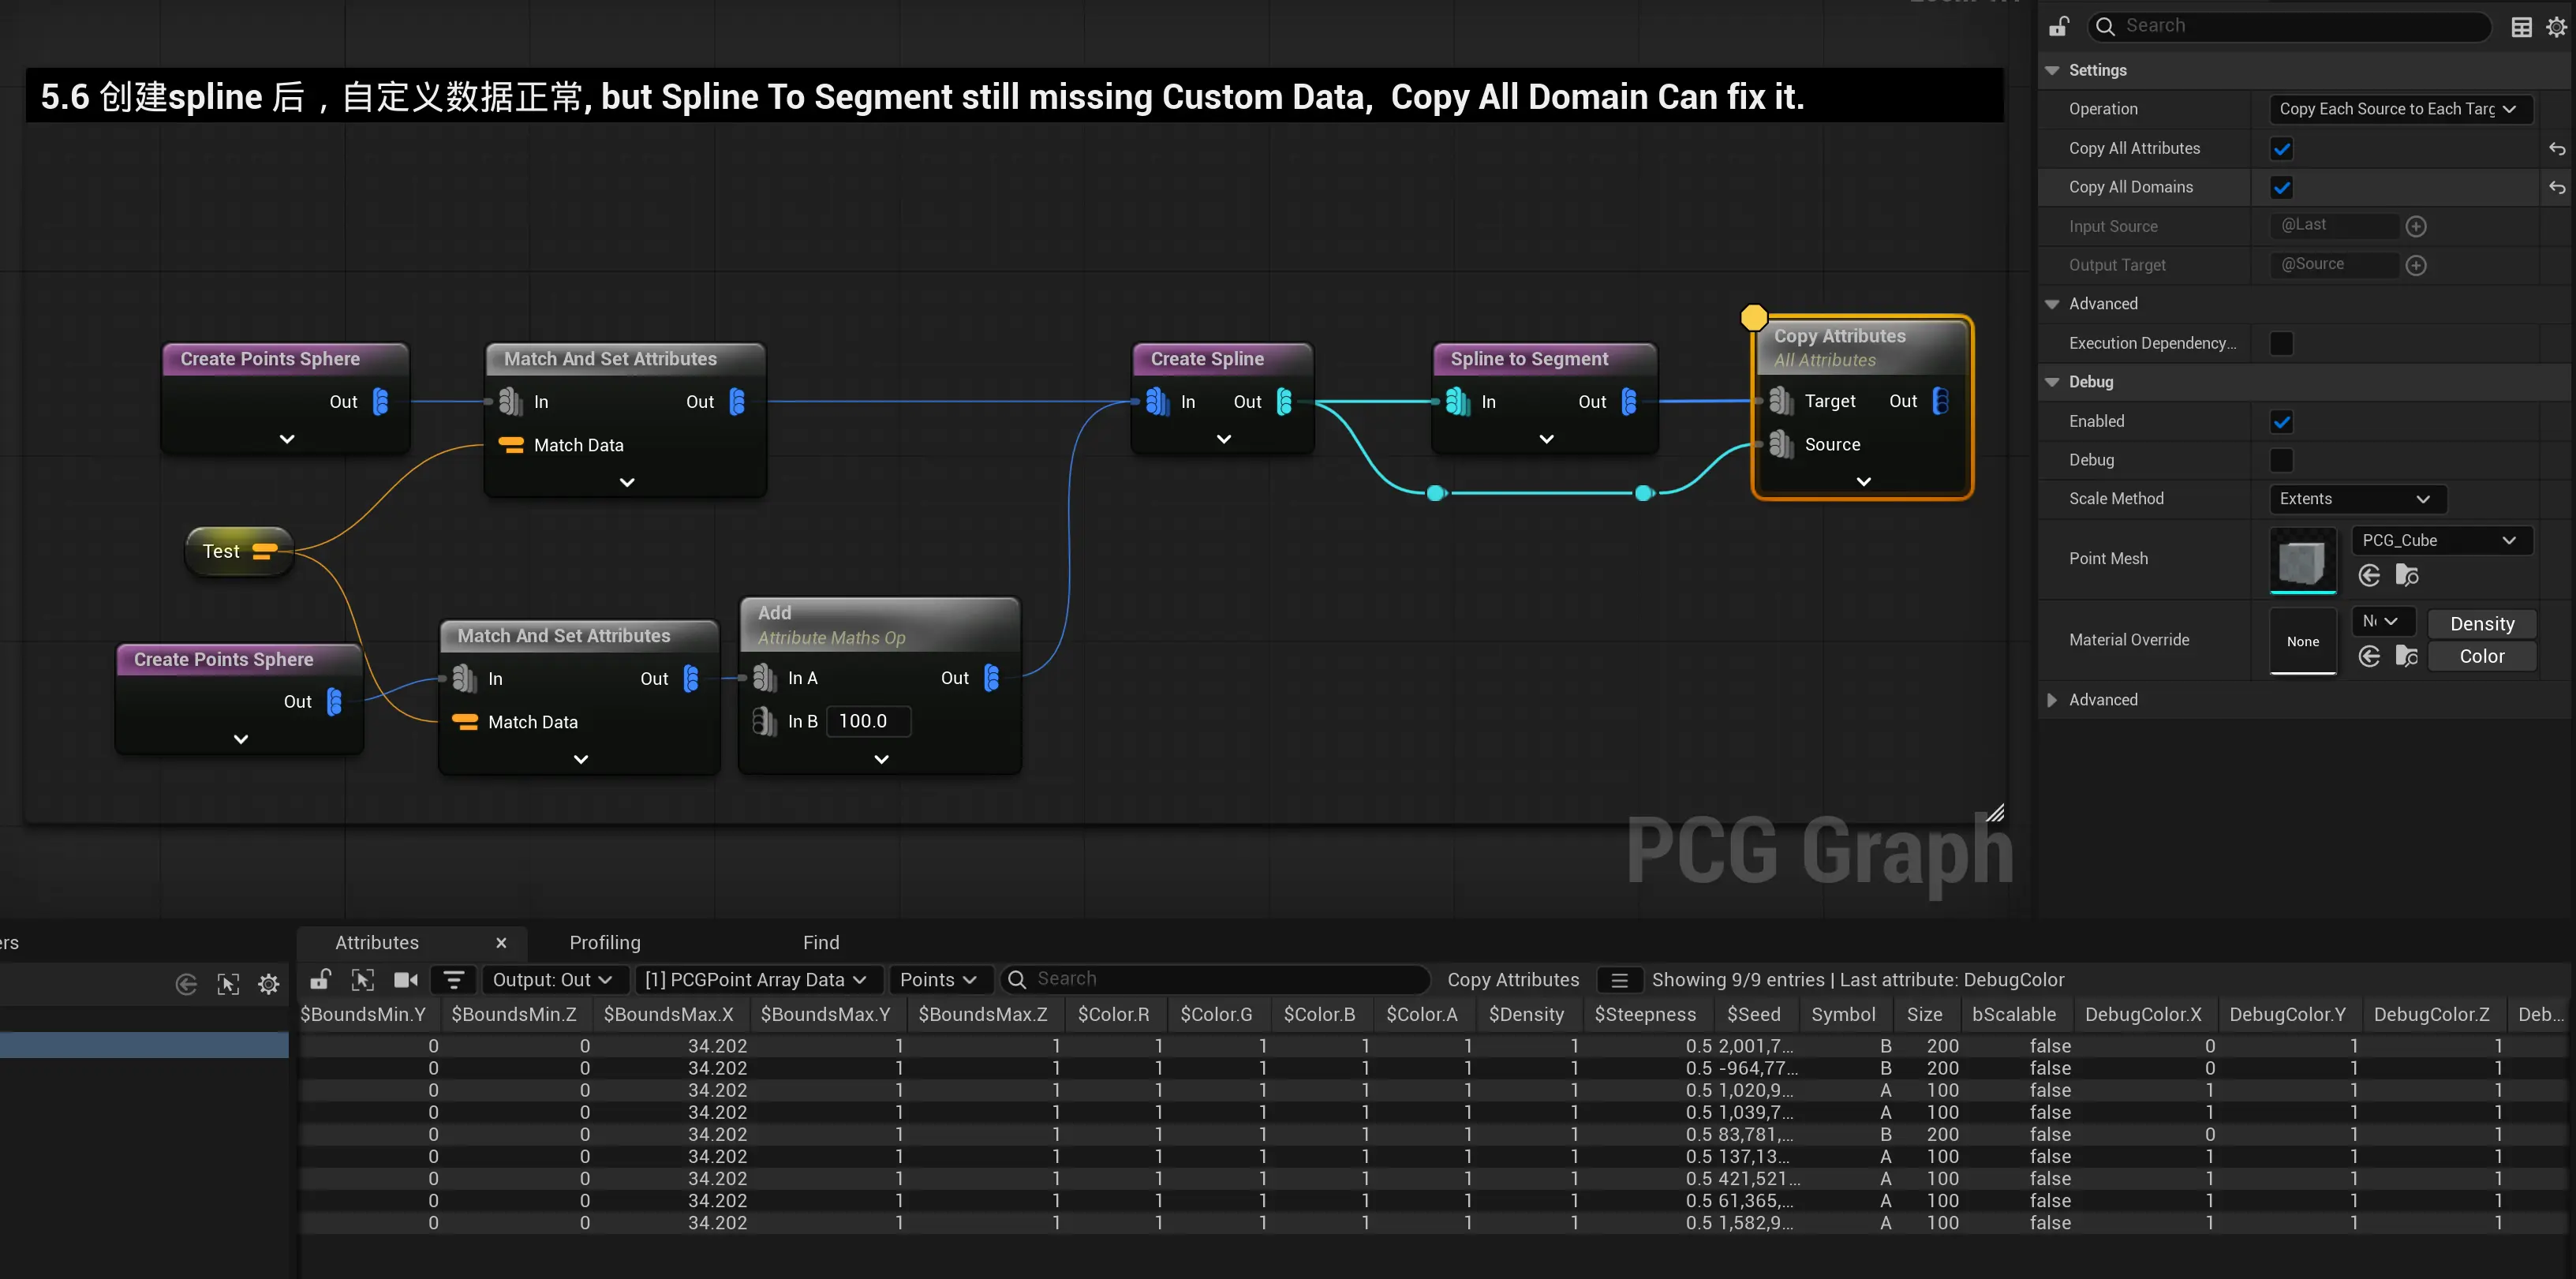Click the grid view icon in the details panel
The width and height of the screenshot is (2576, 1279).
click(2521, 27)
